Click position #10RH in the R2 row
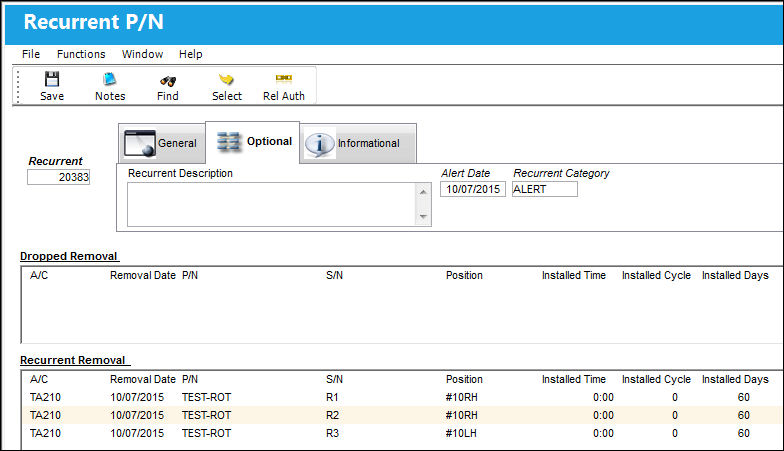Screen dimensions: 784x451 (x=462, y=416)
